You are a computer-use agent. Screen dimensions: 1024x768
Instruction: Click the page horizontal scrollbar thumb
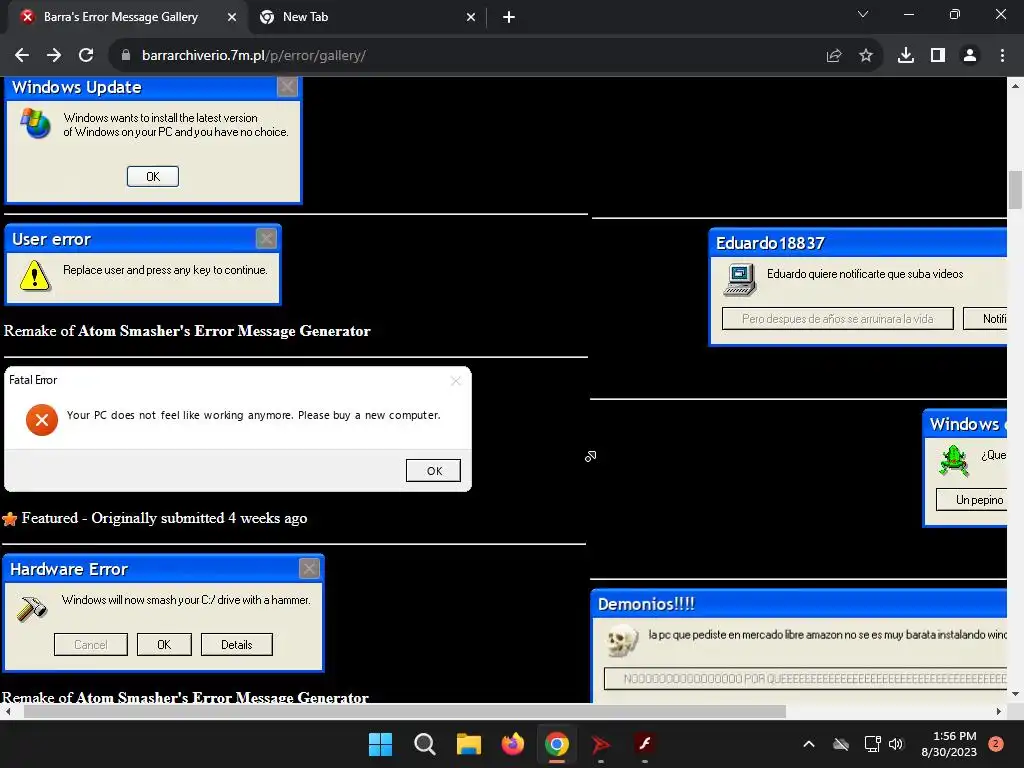(x=405, y=711)
